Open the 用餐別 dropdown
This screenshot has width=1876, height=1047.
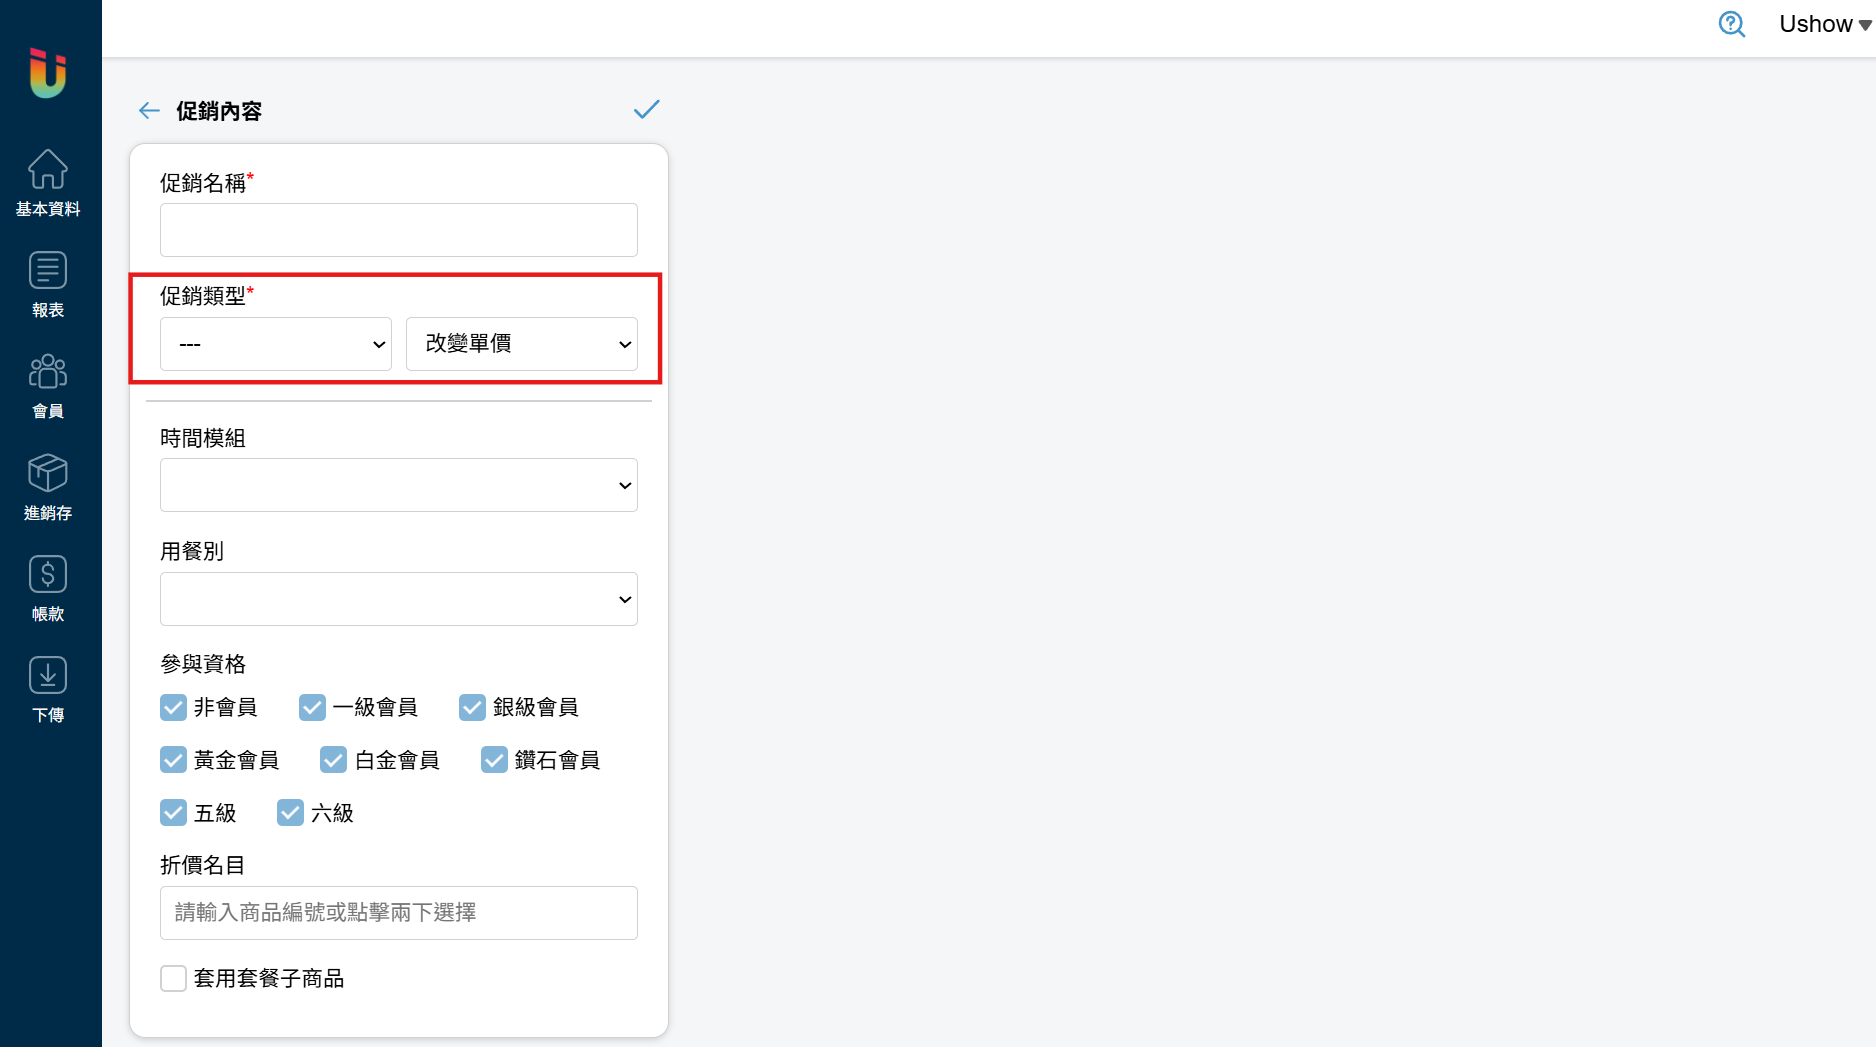tap(399, 599)
